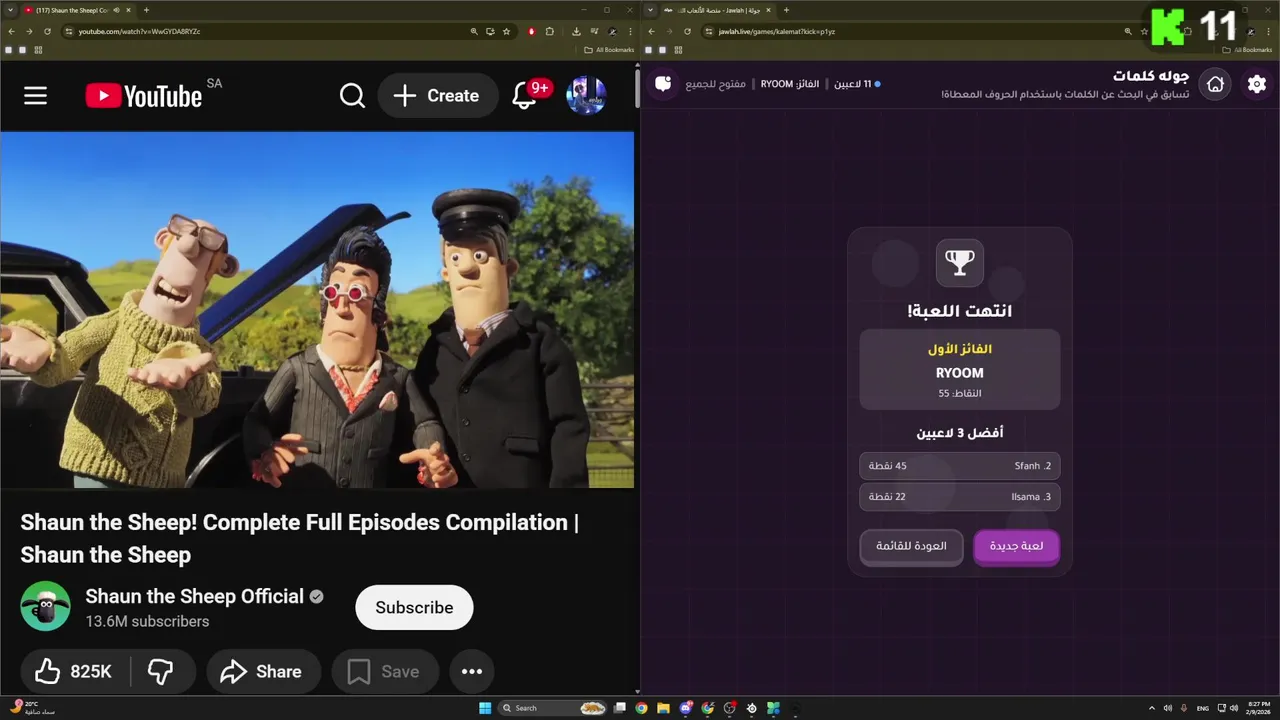This screenshot has width=1280, height=720.
Task: Open more actions ellipsis below the video
Action: tap(472, 671)
